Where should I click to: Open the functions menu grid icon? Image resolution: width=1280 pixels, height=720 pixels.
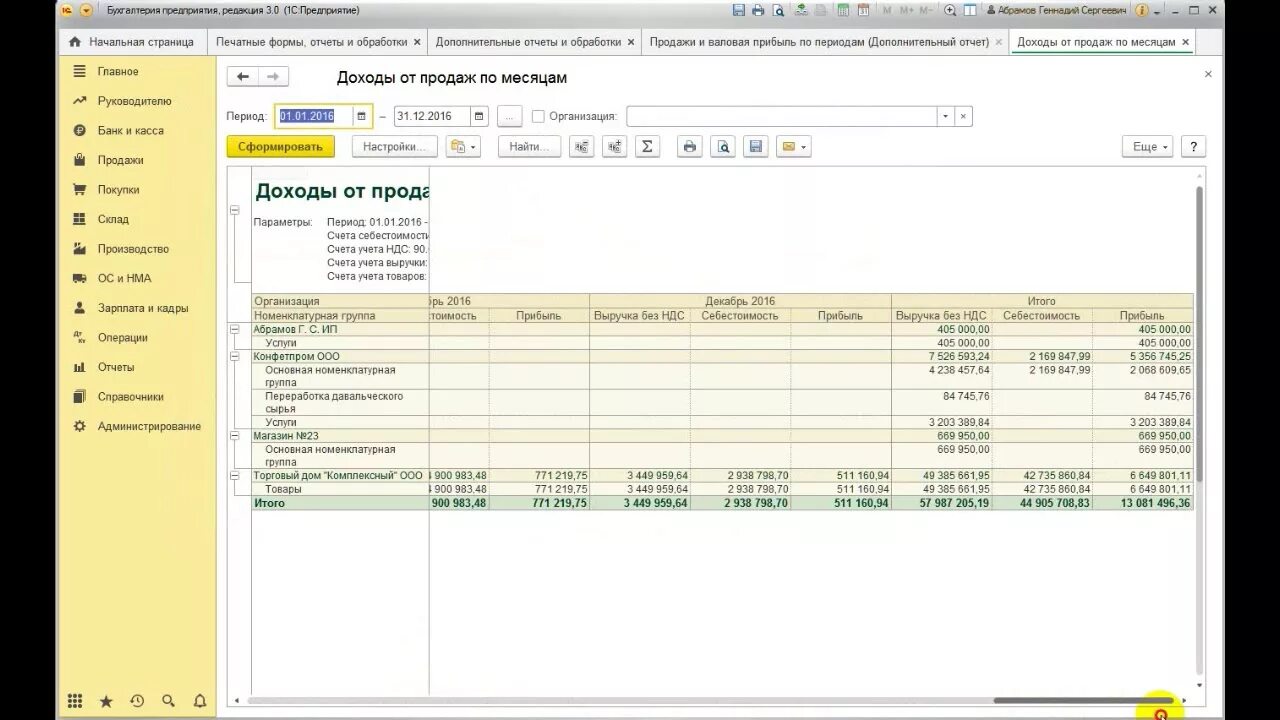tap(75, 701)
